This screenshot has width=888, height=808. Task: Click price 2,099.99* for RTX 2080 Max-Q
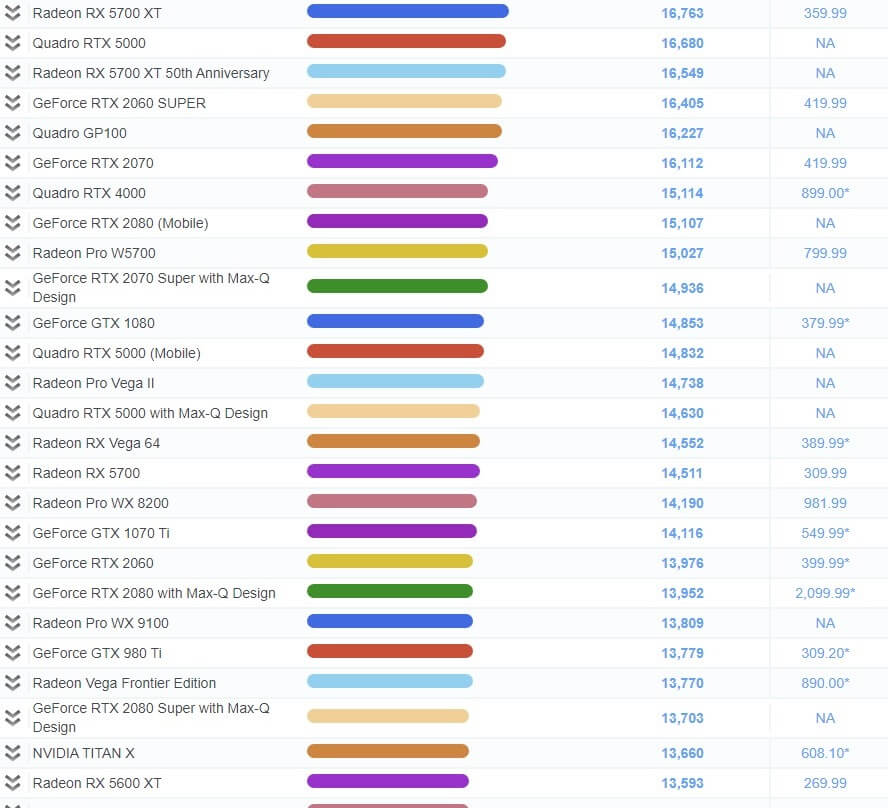point(825,593)
